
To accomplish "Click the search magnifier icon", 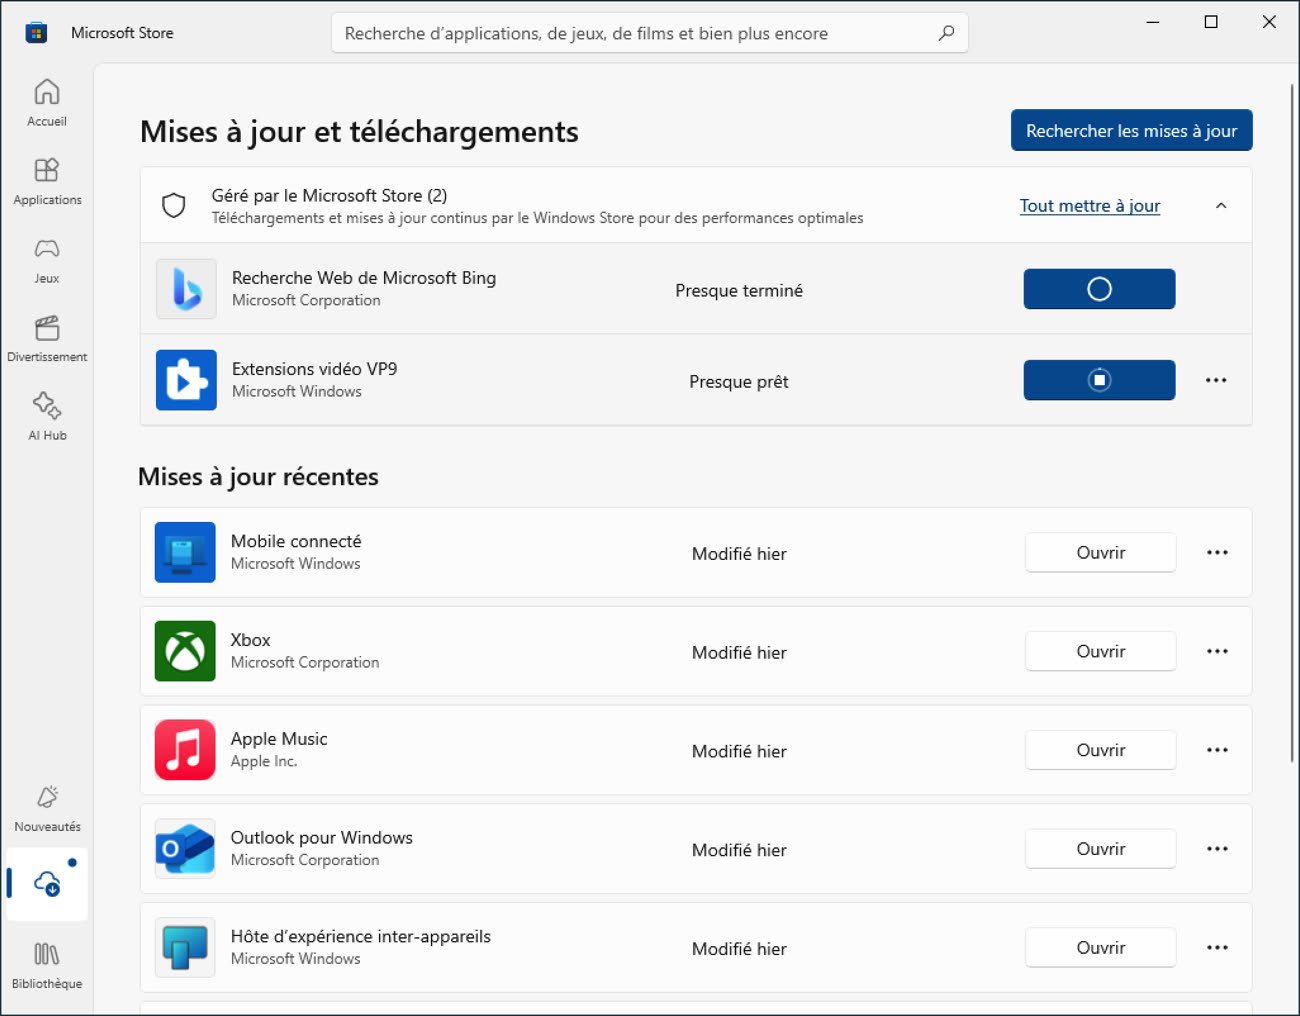I will pos(946,33).
